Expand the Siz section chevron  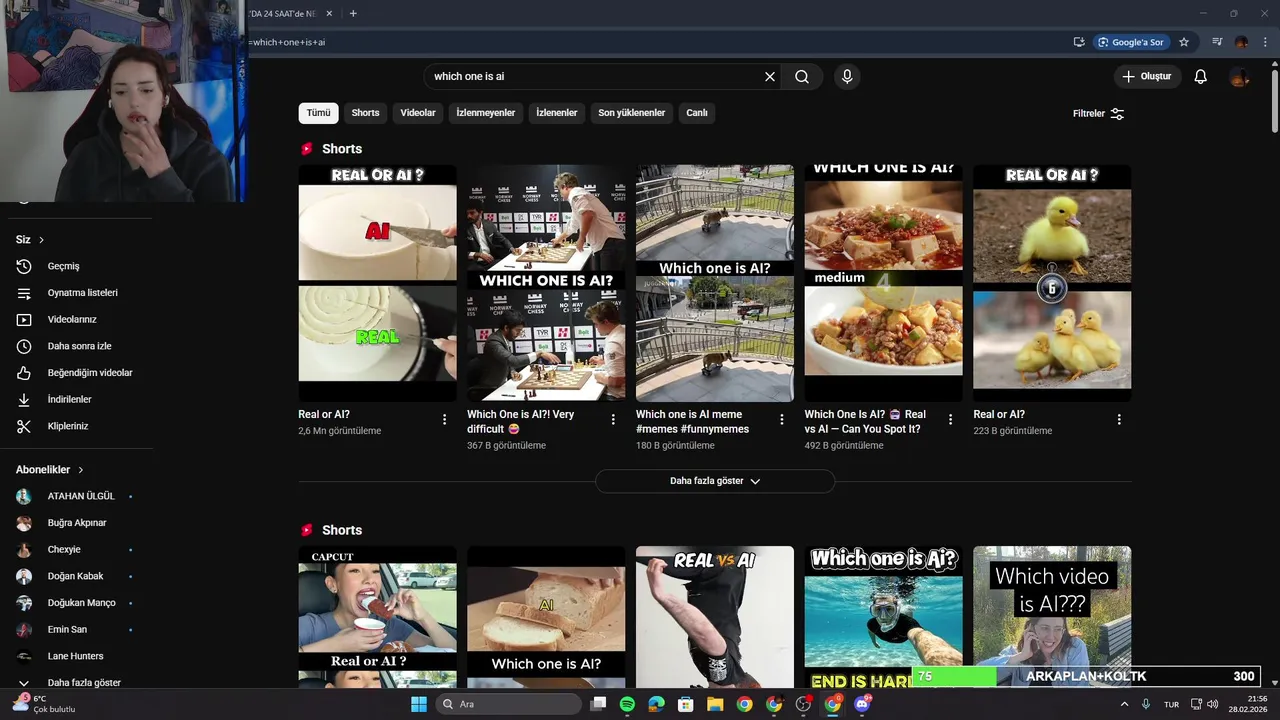pyautogui.click(x=41, y=240)
